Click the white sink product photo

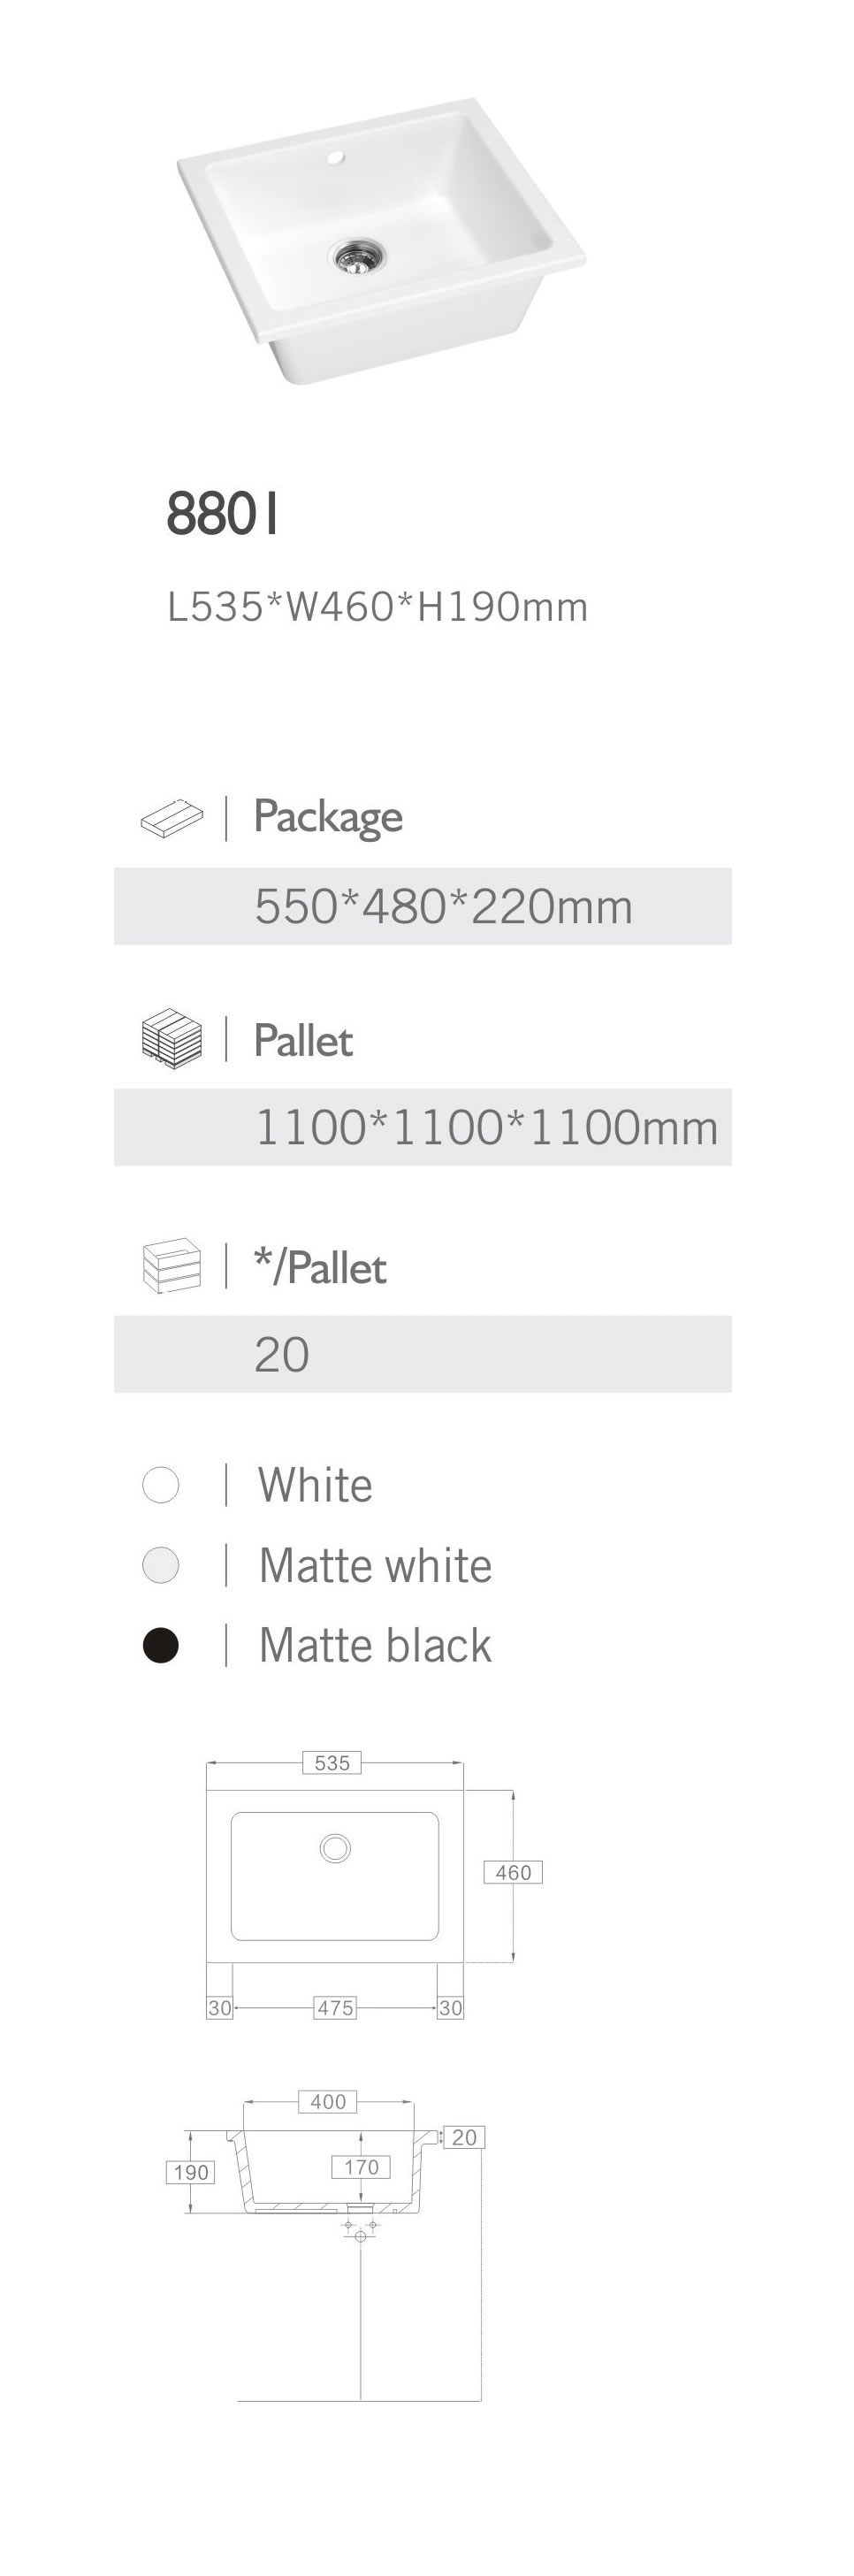point(380,240)
